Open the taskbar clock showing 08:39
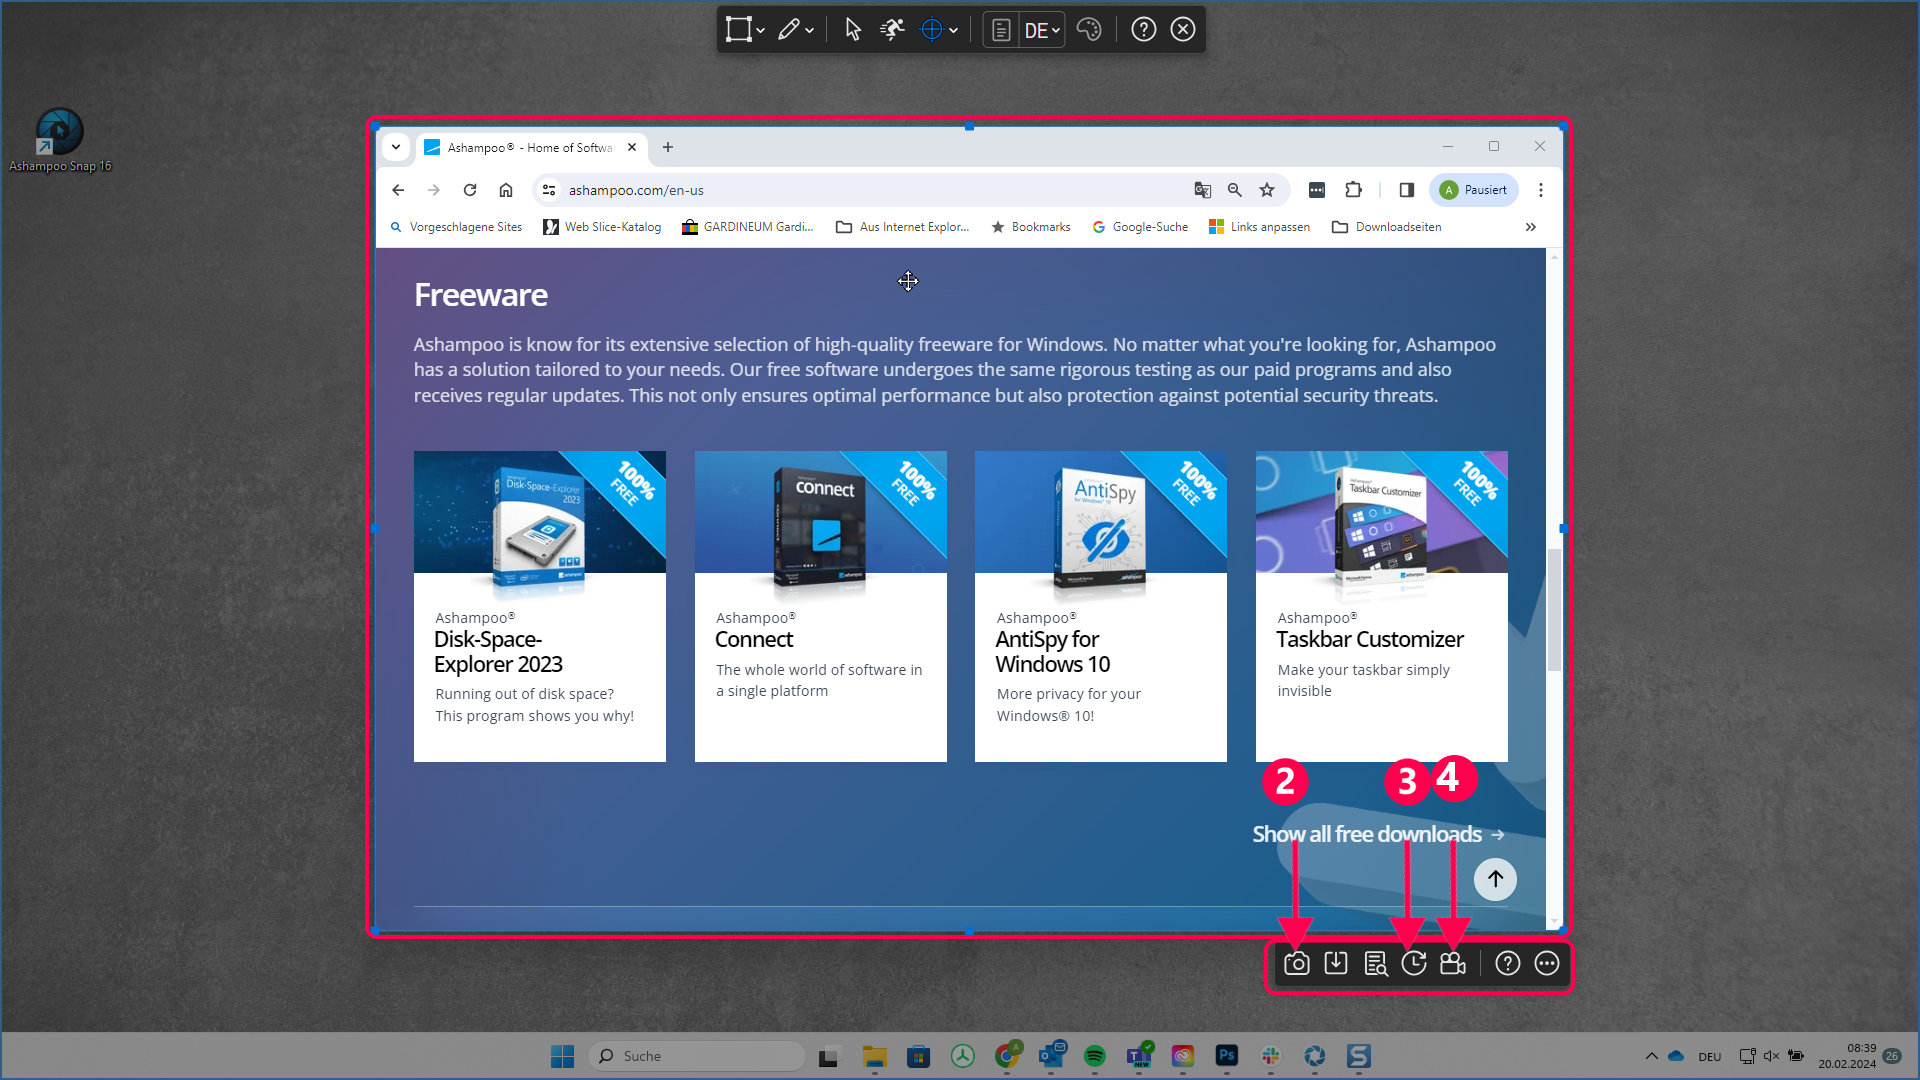Screen dimensions: 1920x1080 pyautogui.click(x=1847, y=1056)
